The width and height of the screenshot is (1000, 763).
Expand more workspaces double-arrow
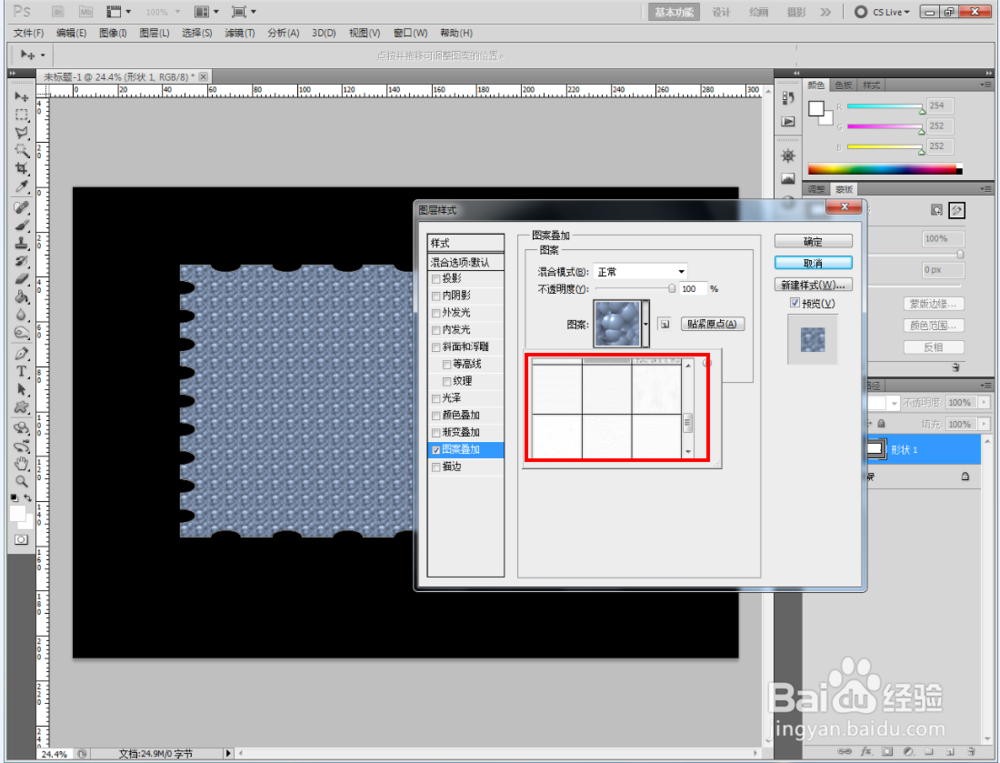826,11
